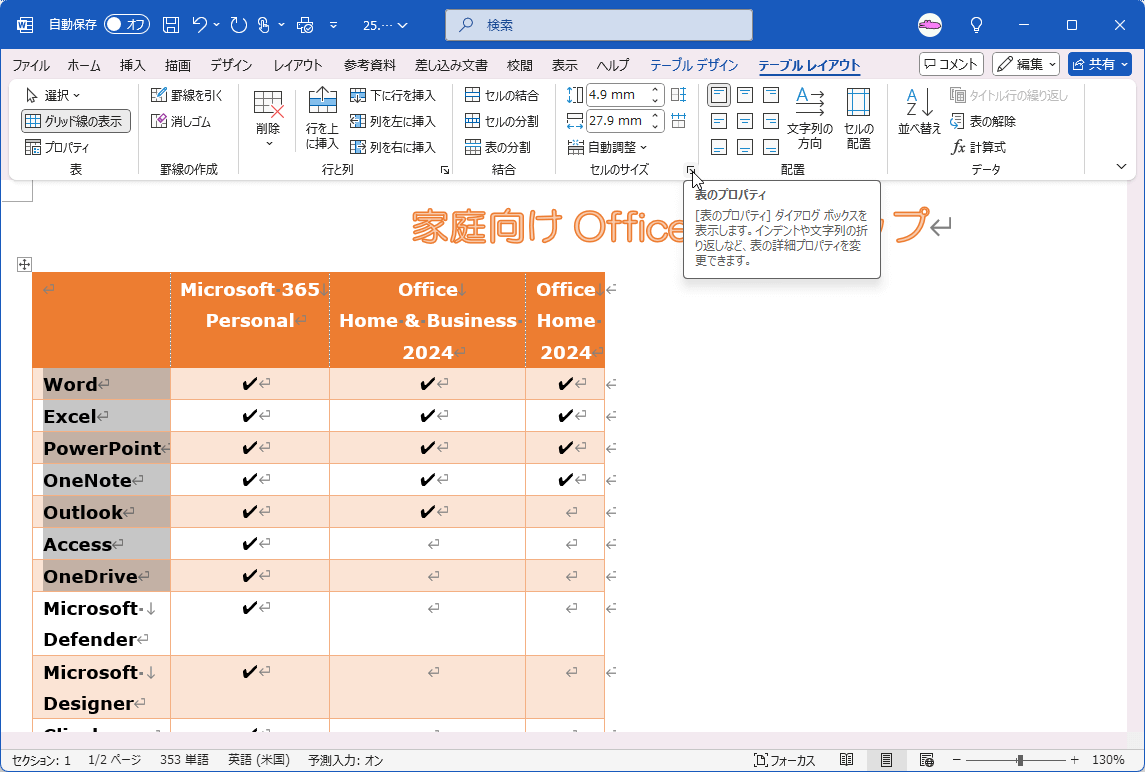Click the print preview icon
Image resolution: width=1145 pixels, height=772 pixels.
pos(305,25)
